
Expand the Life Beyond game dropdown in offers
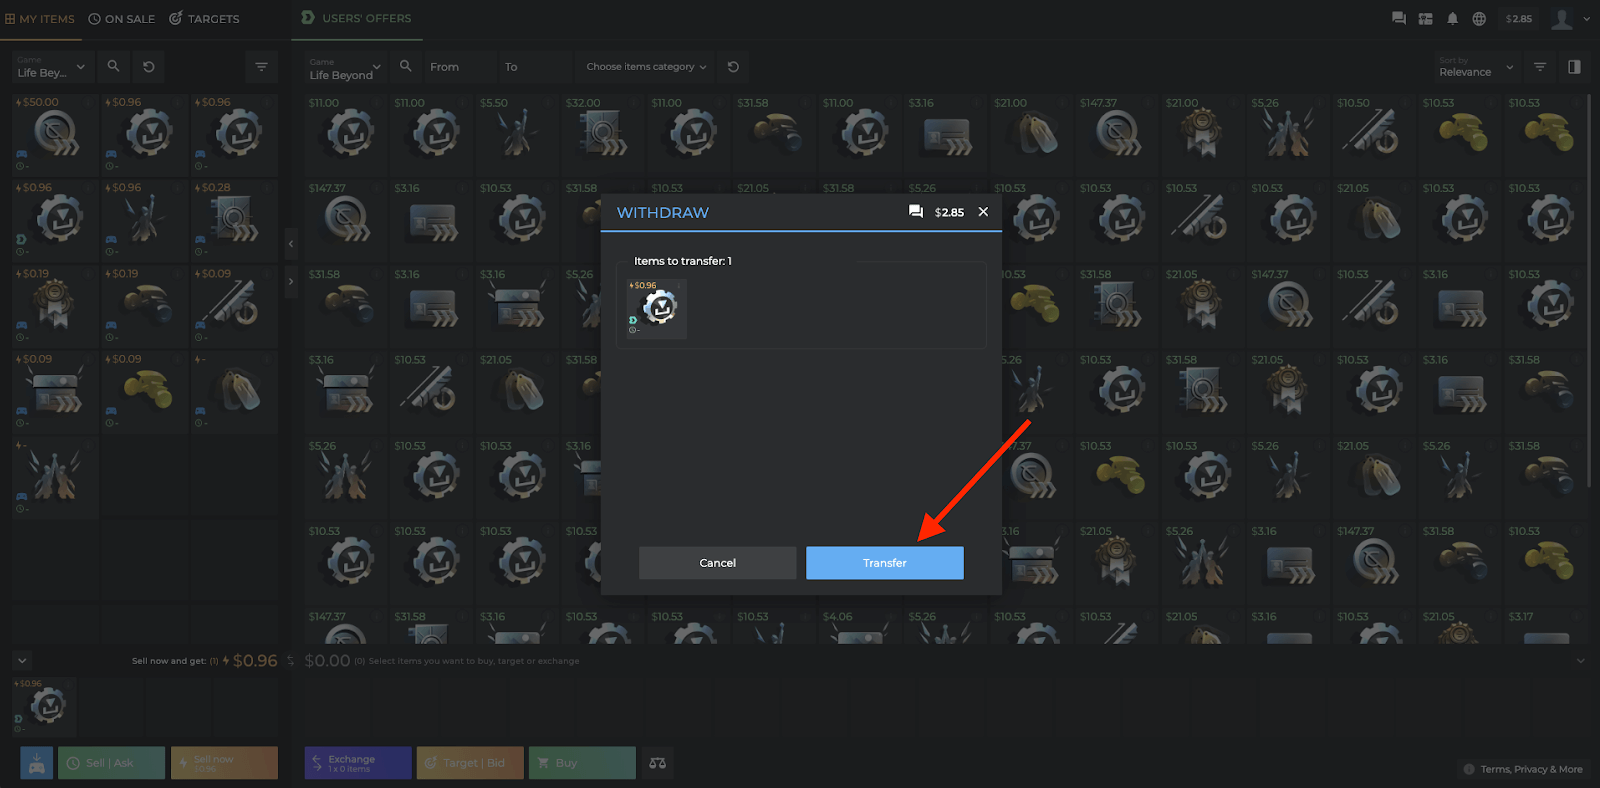point(345,67)
